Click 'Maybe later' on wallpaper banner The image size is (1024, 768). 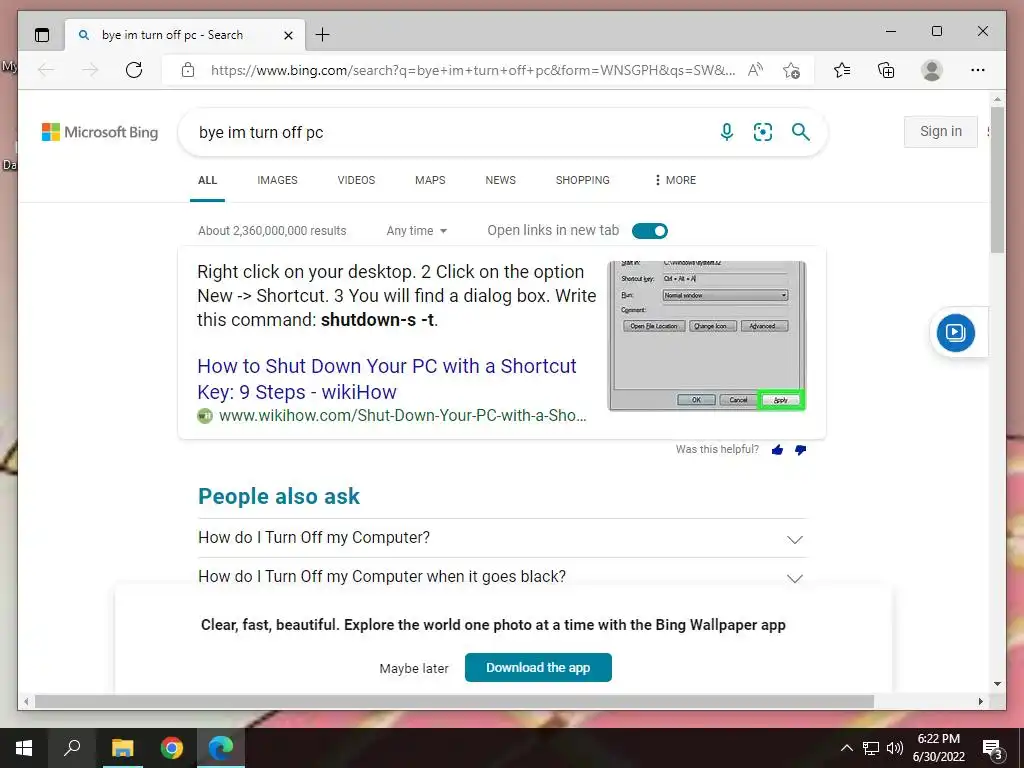(x=414, y=668)
